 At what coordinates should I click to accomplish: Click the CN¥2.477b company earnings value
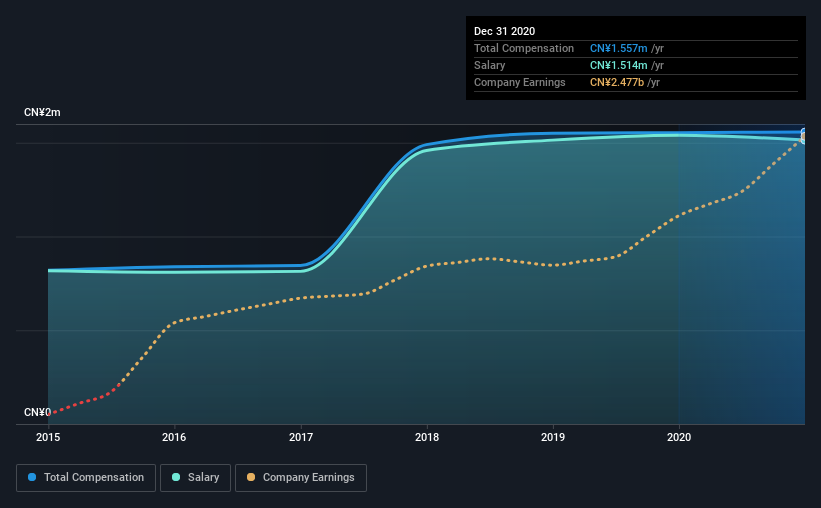[617, 82]
